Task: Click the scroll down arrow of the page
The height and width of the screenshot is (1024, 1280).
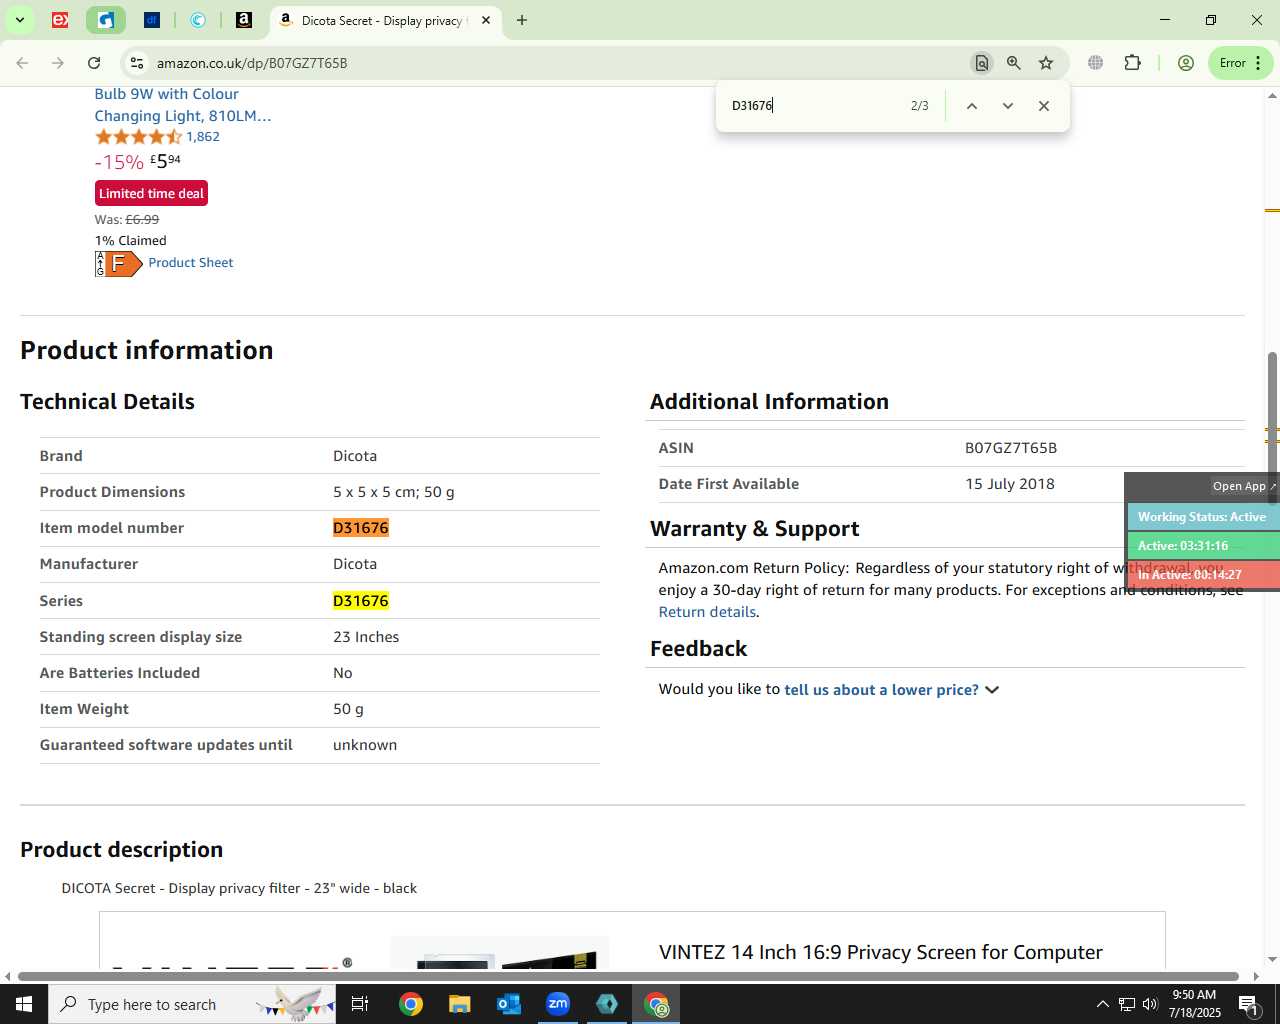Action: (1272, 959)
